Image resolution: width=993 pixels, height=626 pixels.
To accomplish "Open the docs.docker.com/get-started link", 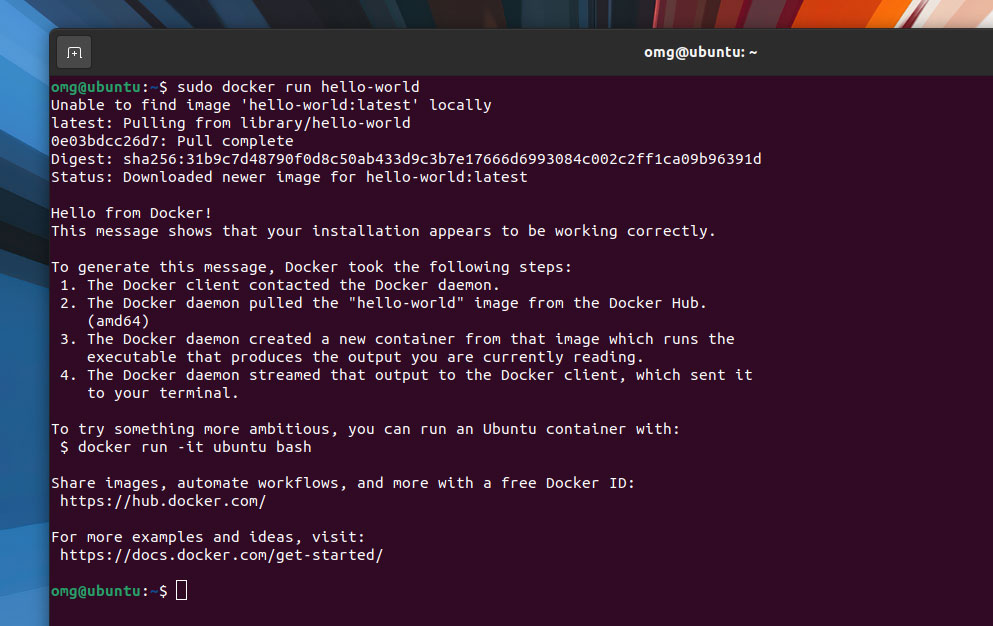I will click(222, 555).
